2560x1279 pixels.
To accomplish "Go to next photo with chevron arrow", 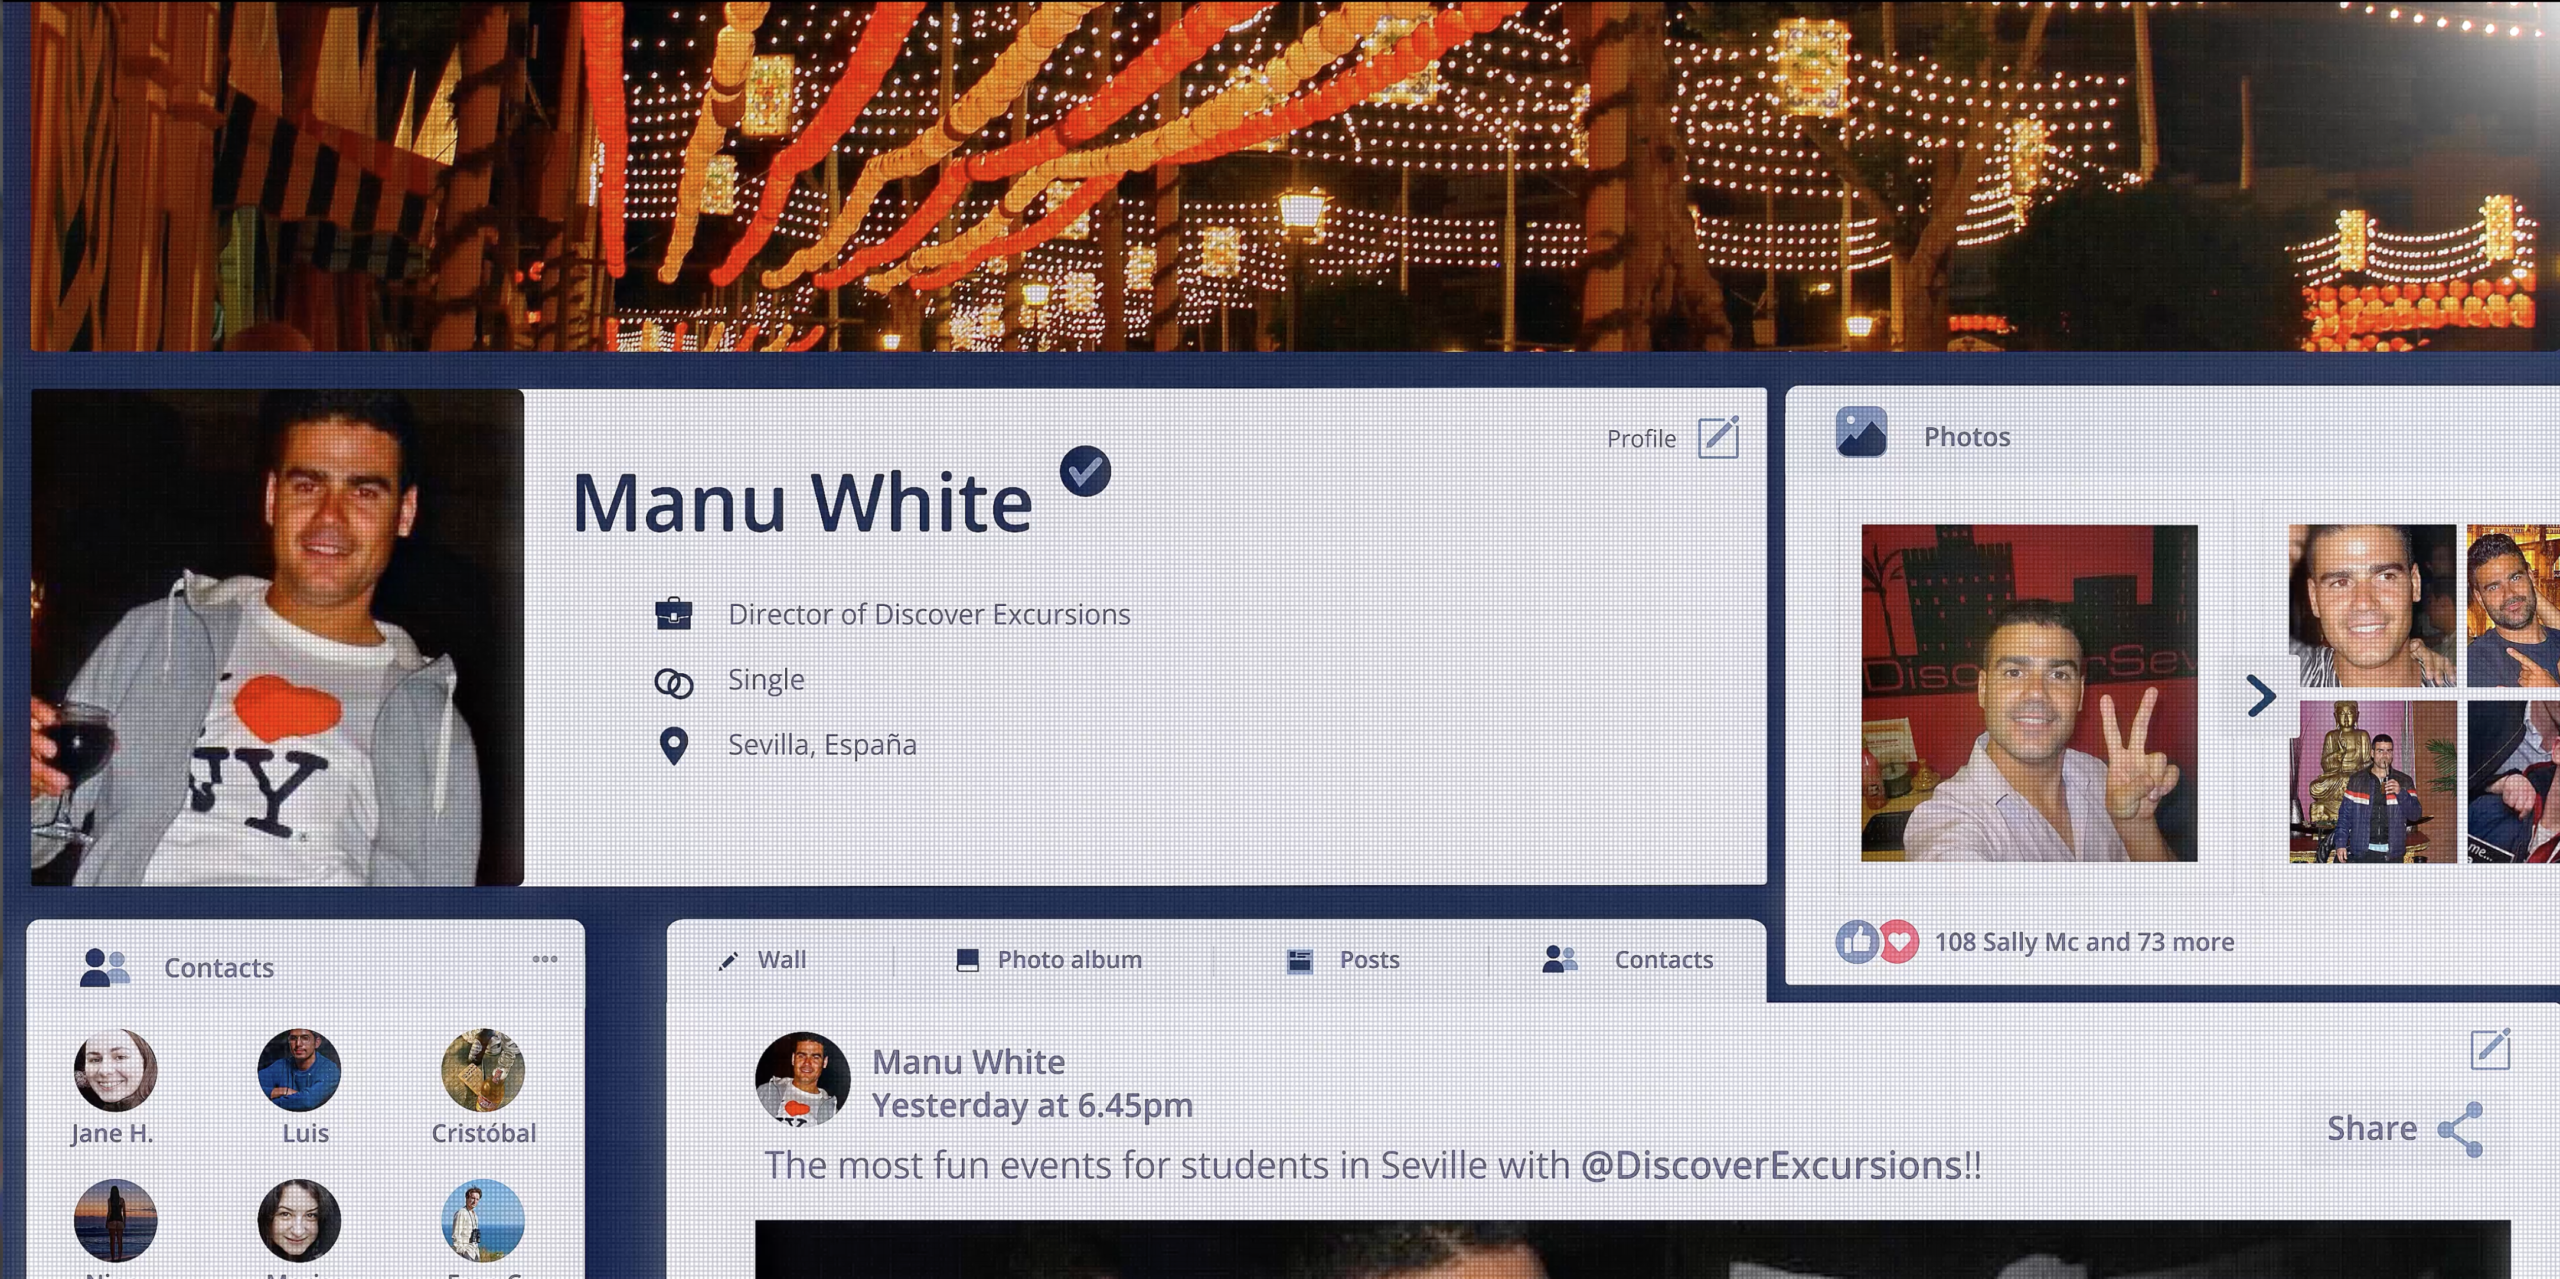I will [x=2260, y=695].
